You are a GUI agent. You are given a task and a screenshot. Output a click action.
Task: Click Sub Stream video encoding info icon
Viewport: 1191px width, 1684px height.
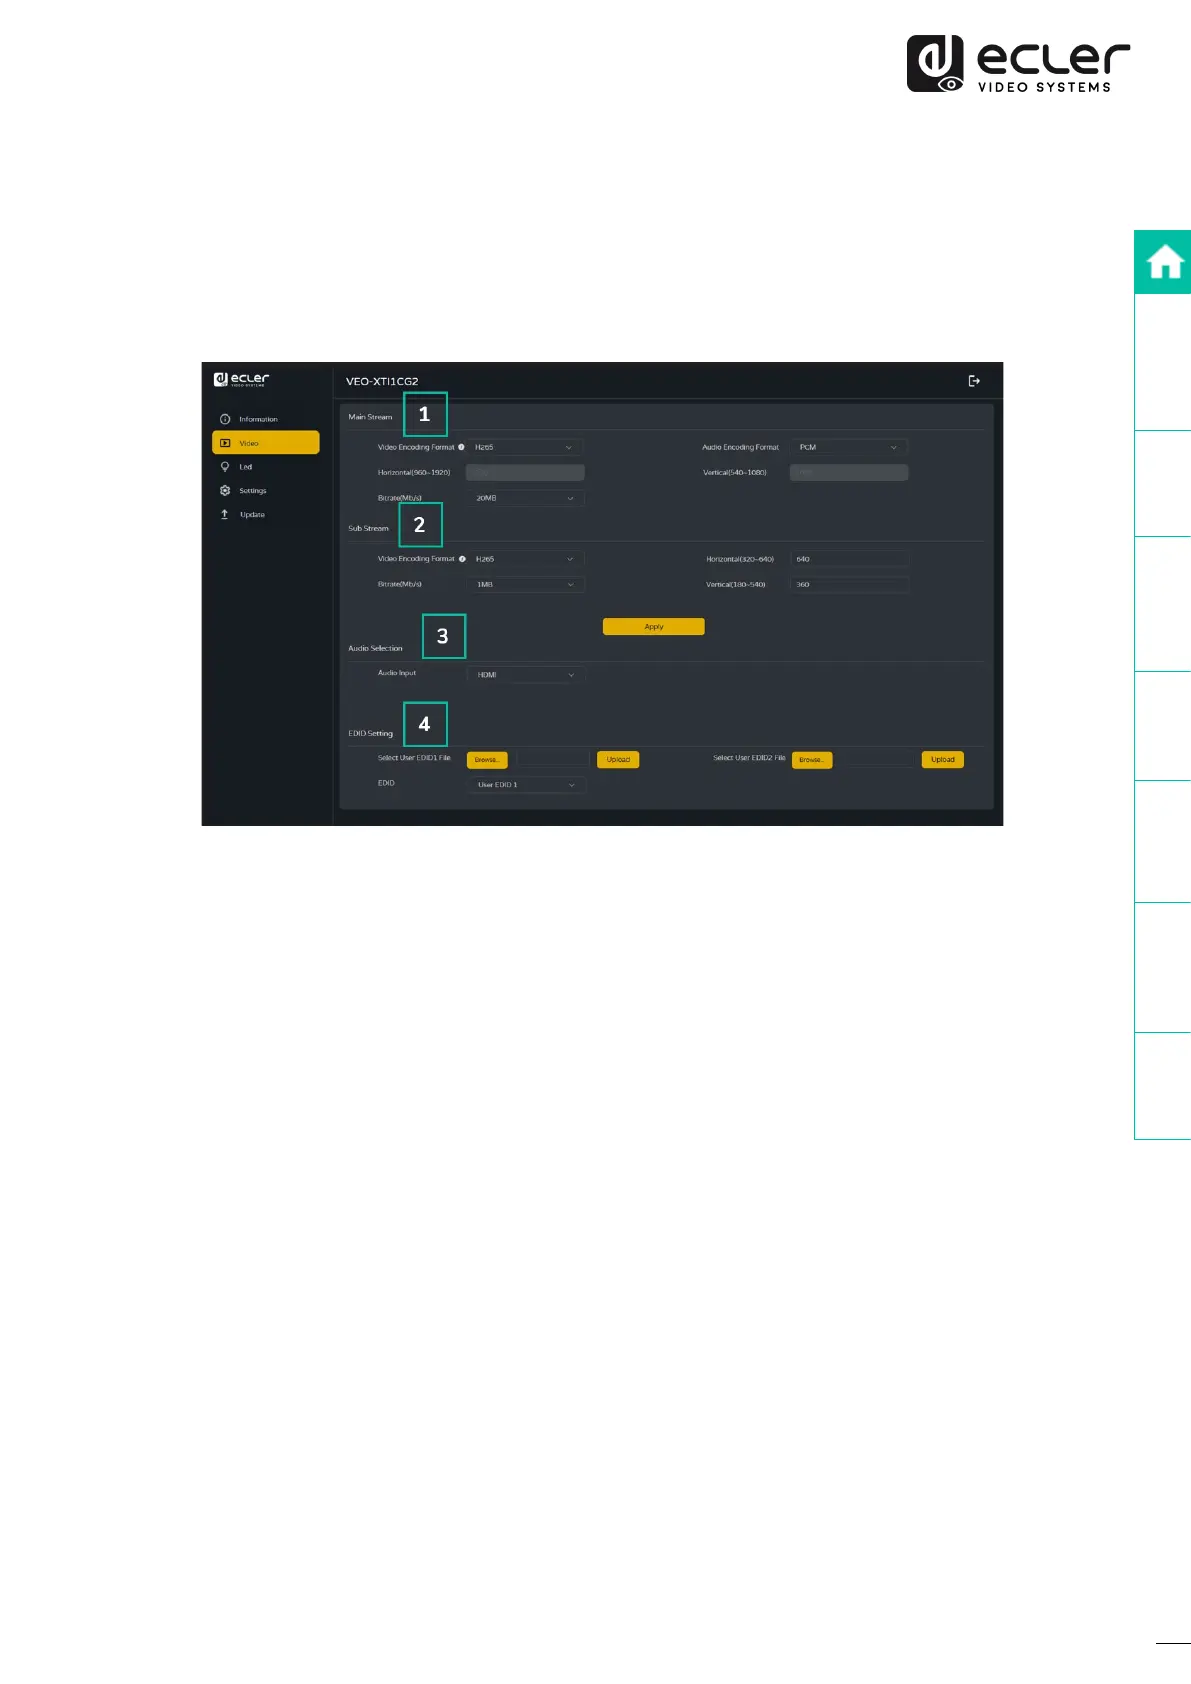point(462,559)
